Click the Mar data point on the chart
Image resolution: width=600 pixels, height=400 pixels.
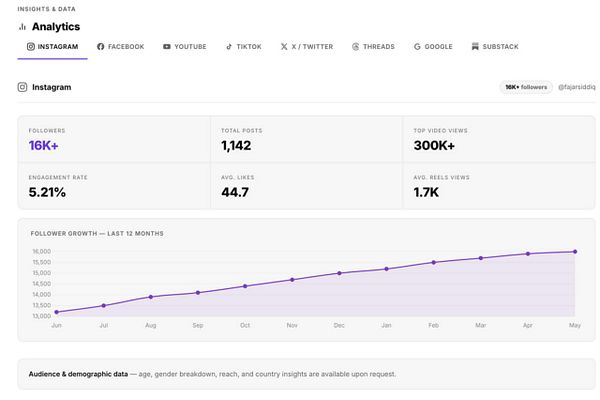pos(481,258)
